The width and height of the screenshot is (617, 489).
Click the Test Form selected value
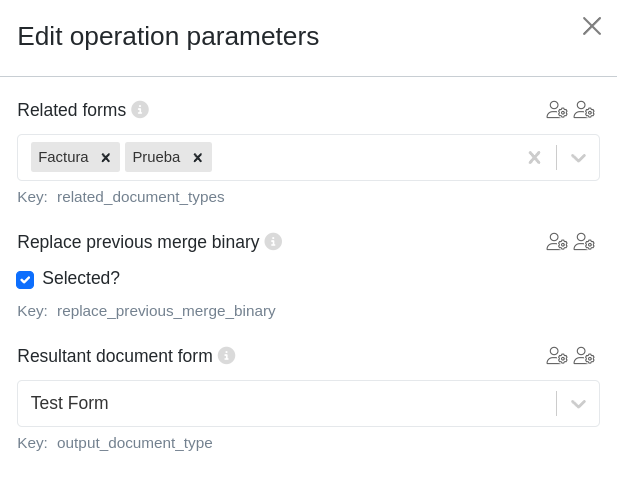(x=70, y=404)
